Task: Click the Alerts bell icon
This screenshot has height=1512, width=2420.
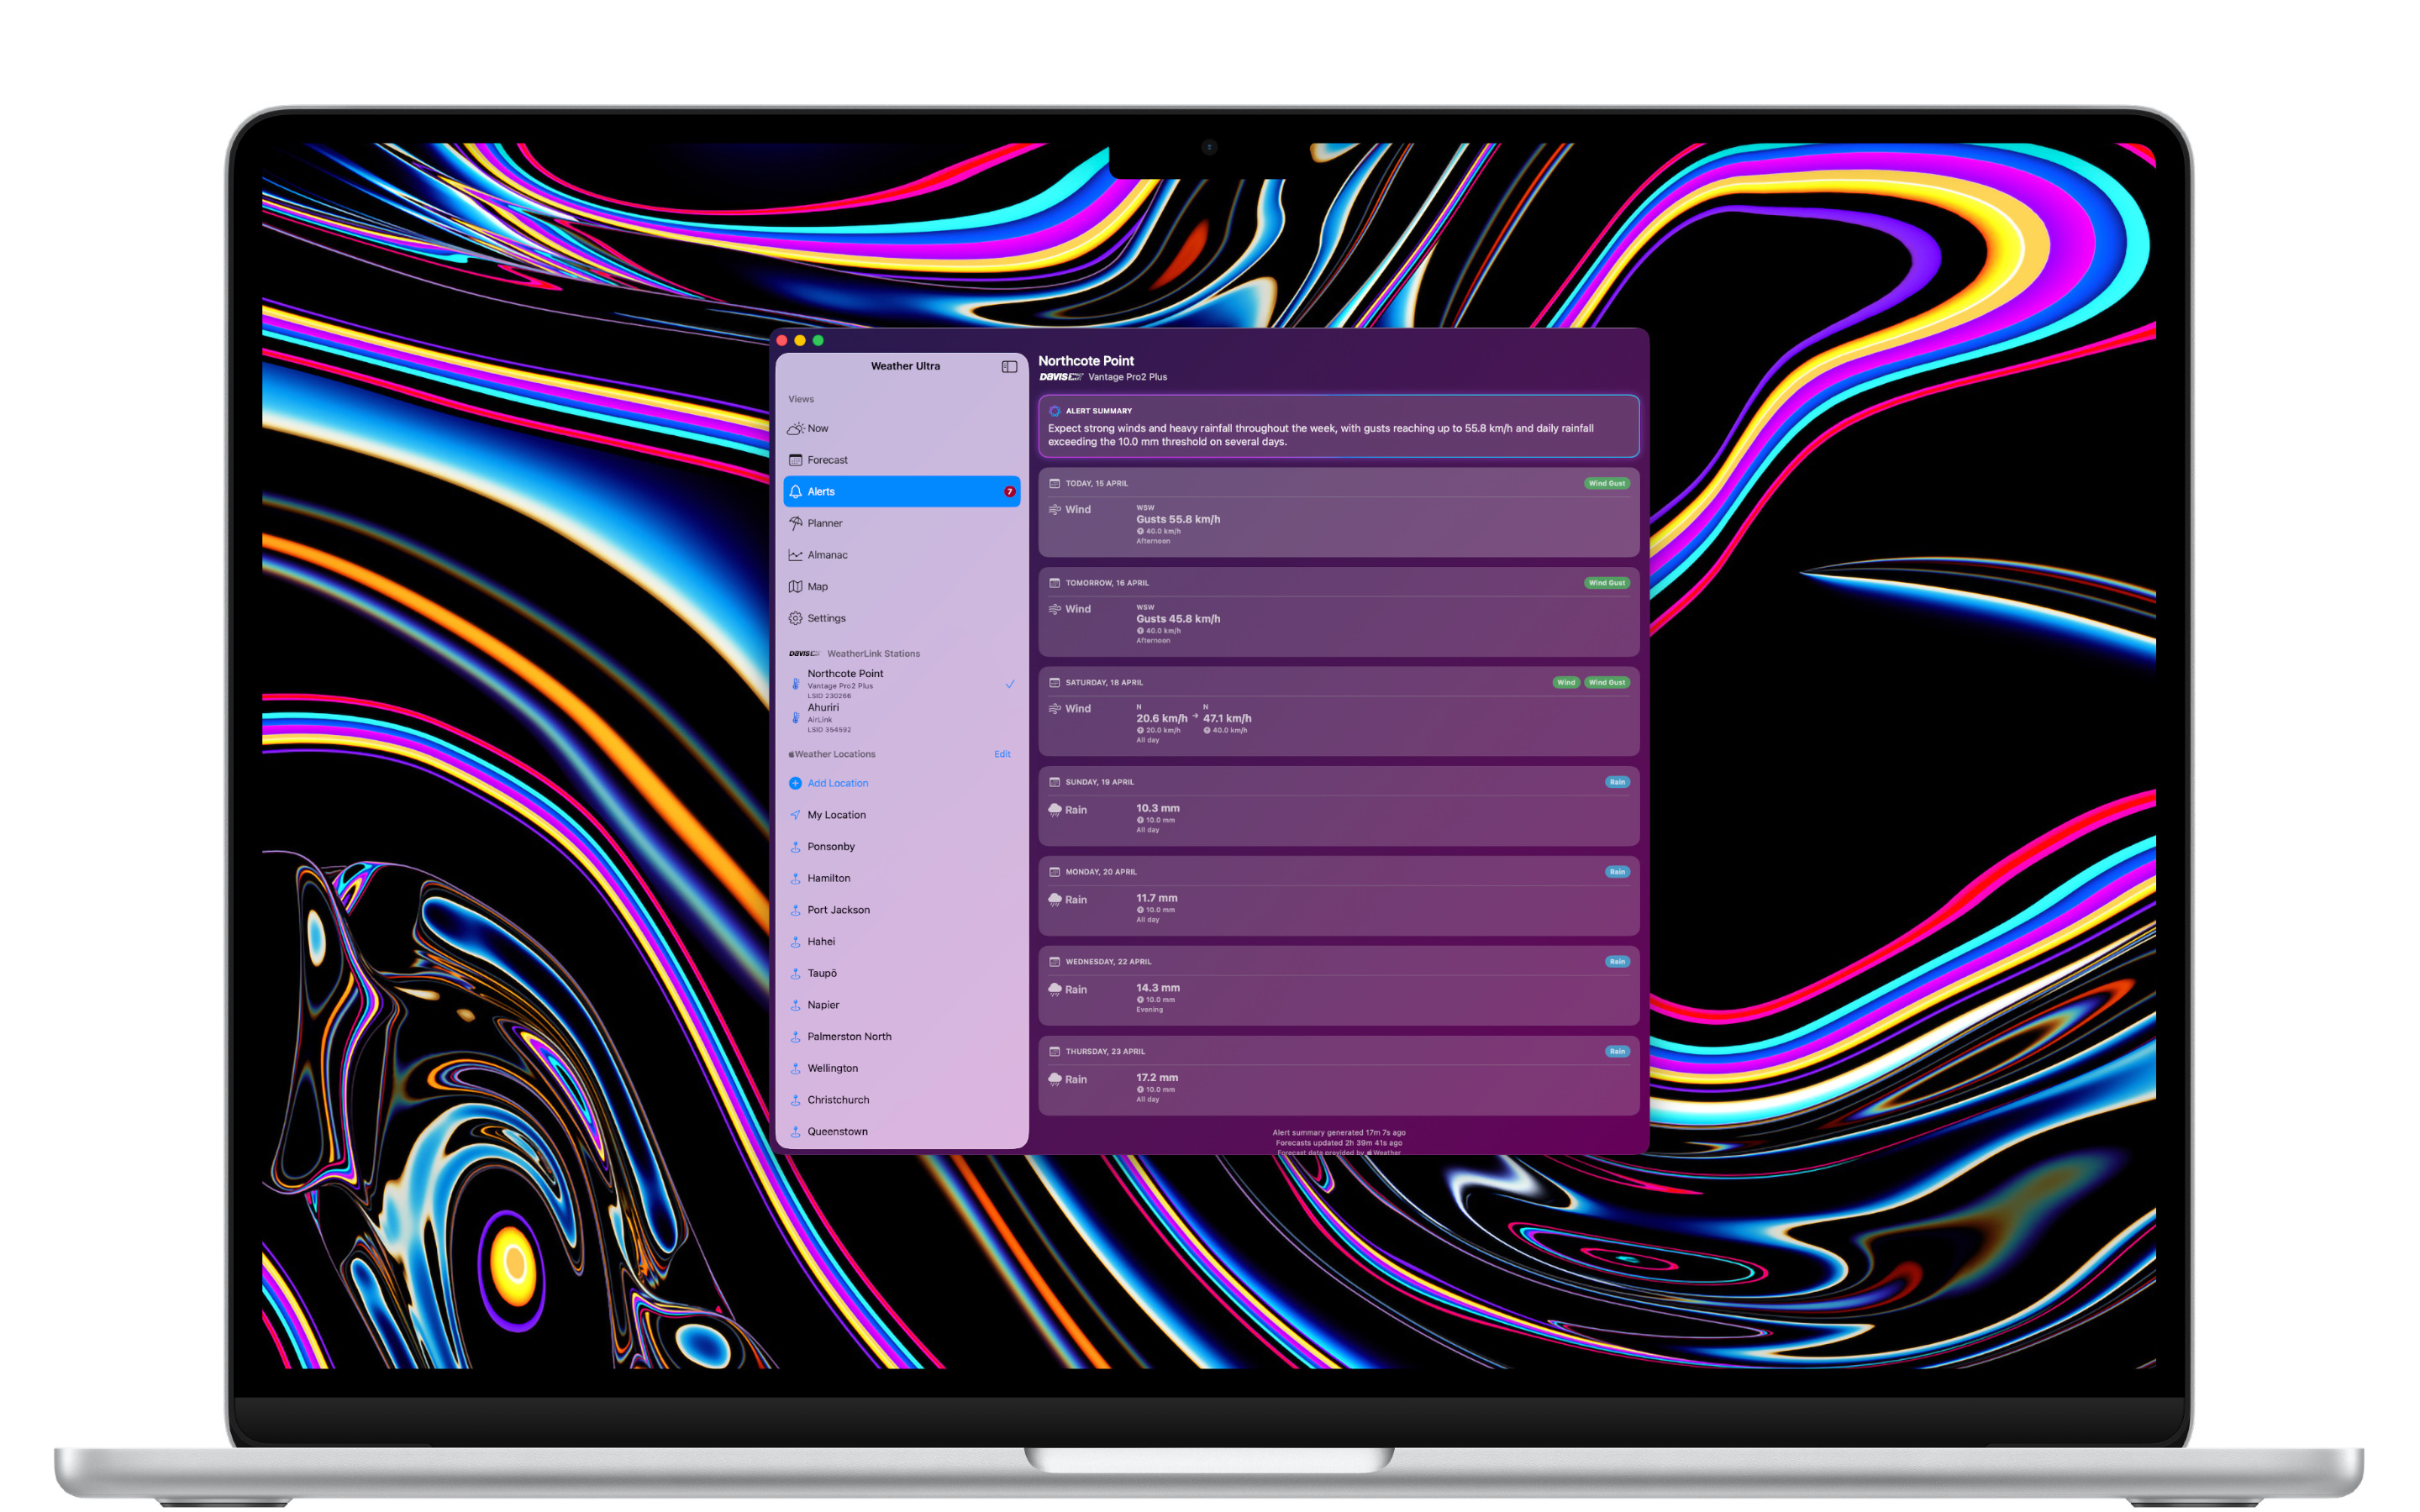Action: pyautogui.click(x=795, y=491)
